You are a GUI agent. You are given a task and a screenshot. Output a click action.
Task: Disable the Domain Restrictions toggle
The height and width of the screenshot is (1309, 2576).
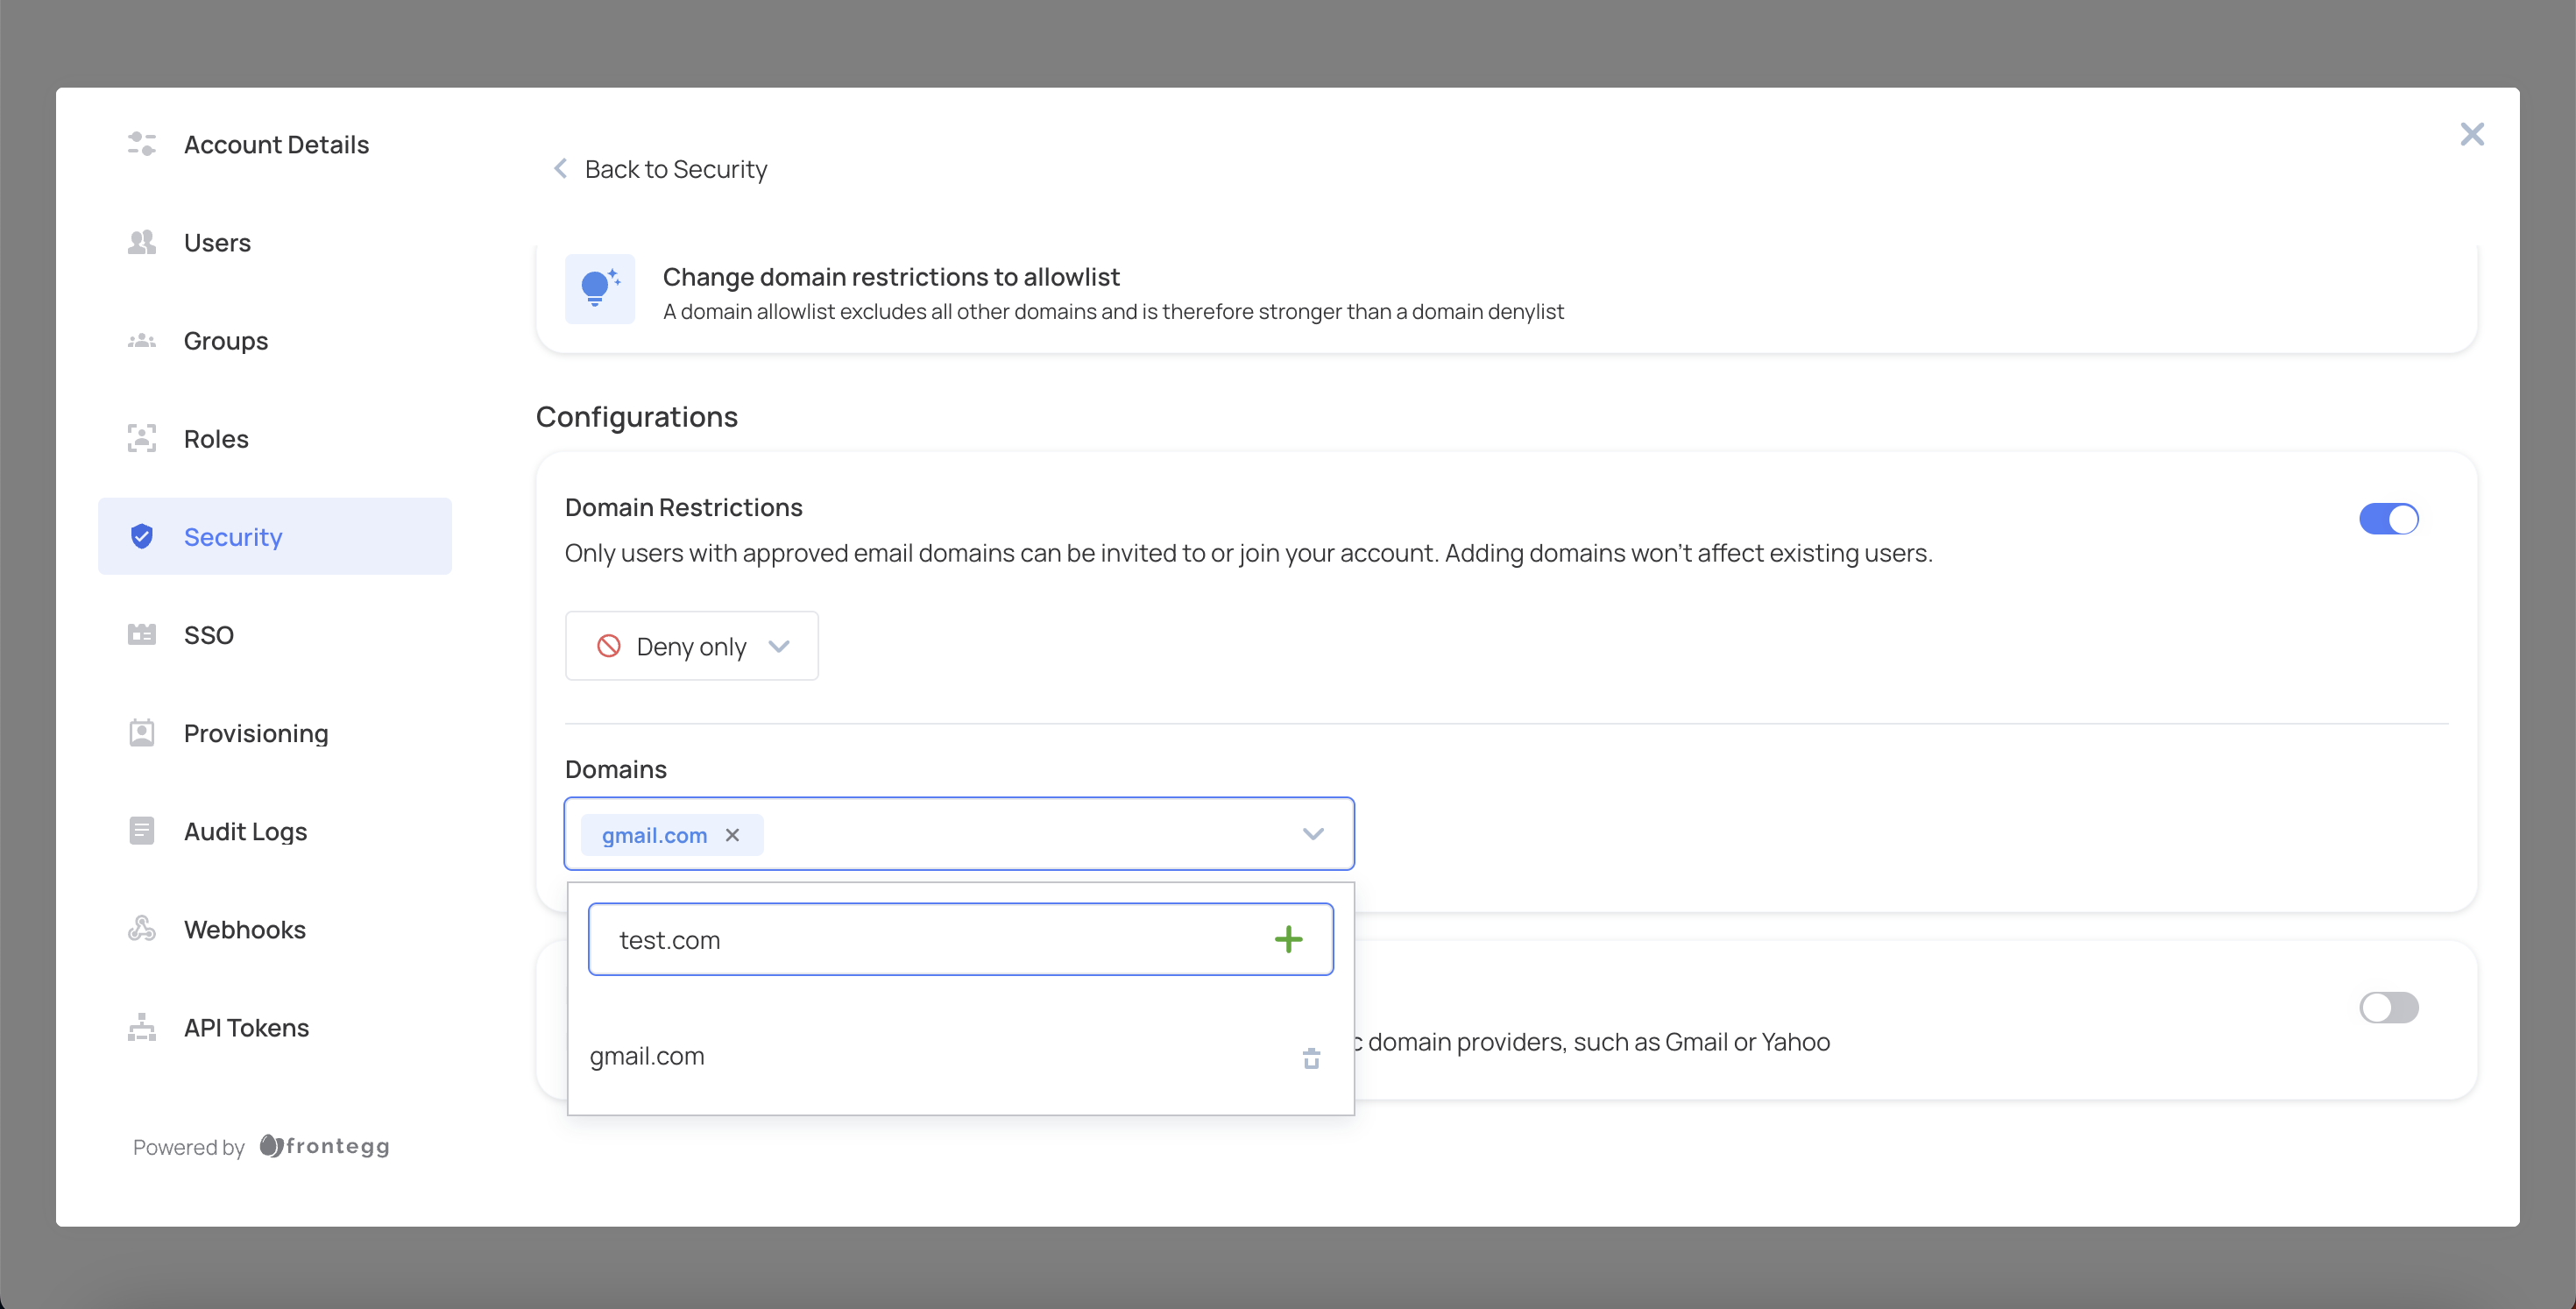2388,519
